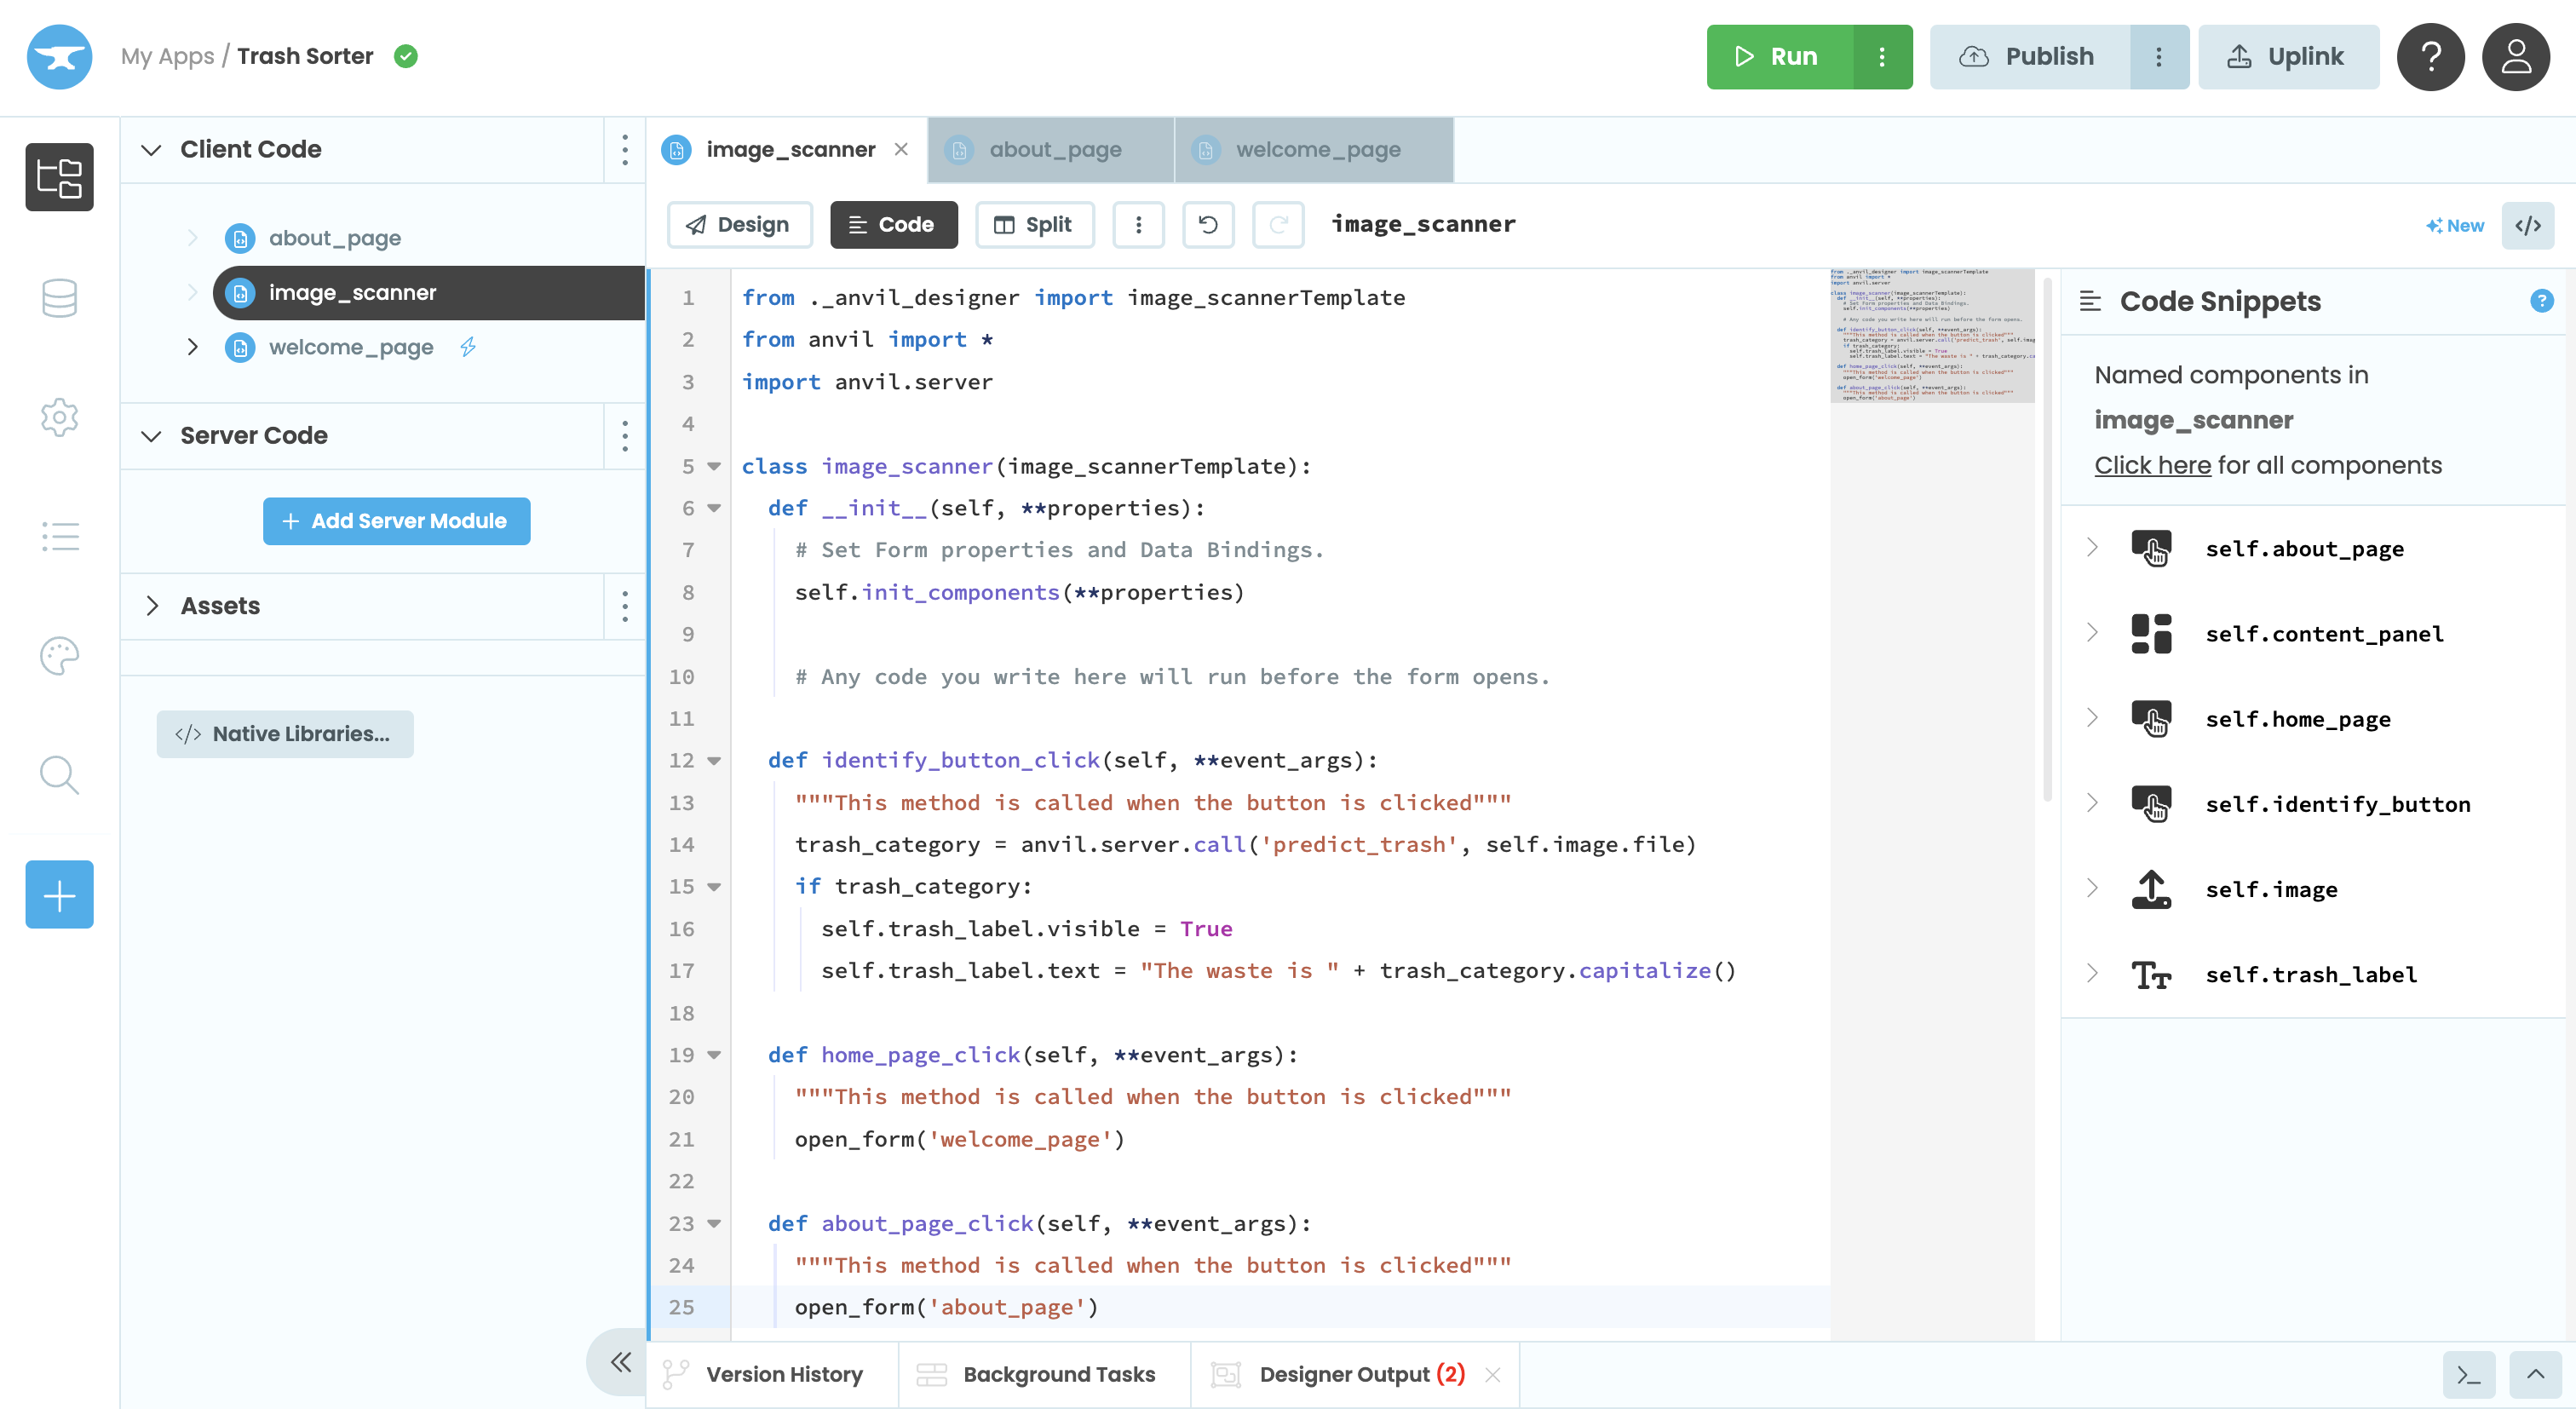Switch editor to Split view
The width and height of the screenshot is (2576, 1409).
point(1034,225)
